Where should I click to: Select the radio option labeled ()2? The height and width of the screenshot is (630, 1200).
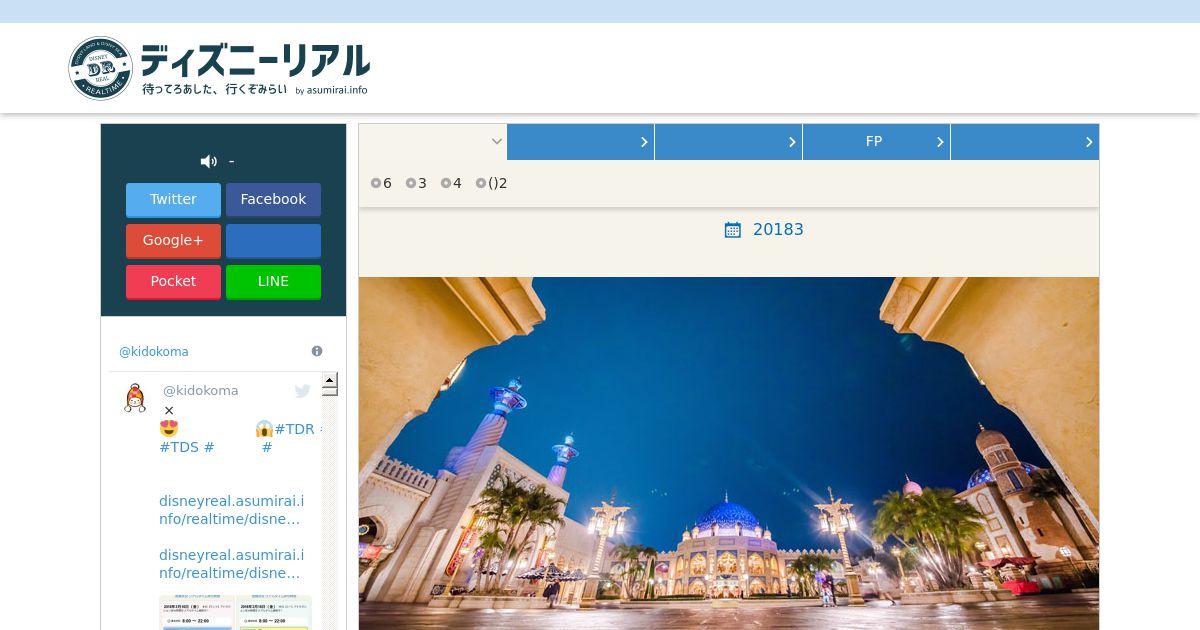(481, 183)
